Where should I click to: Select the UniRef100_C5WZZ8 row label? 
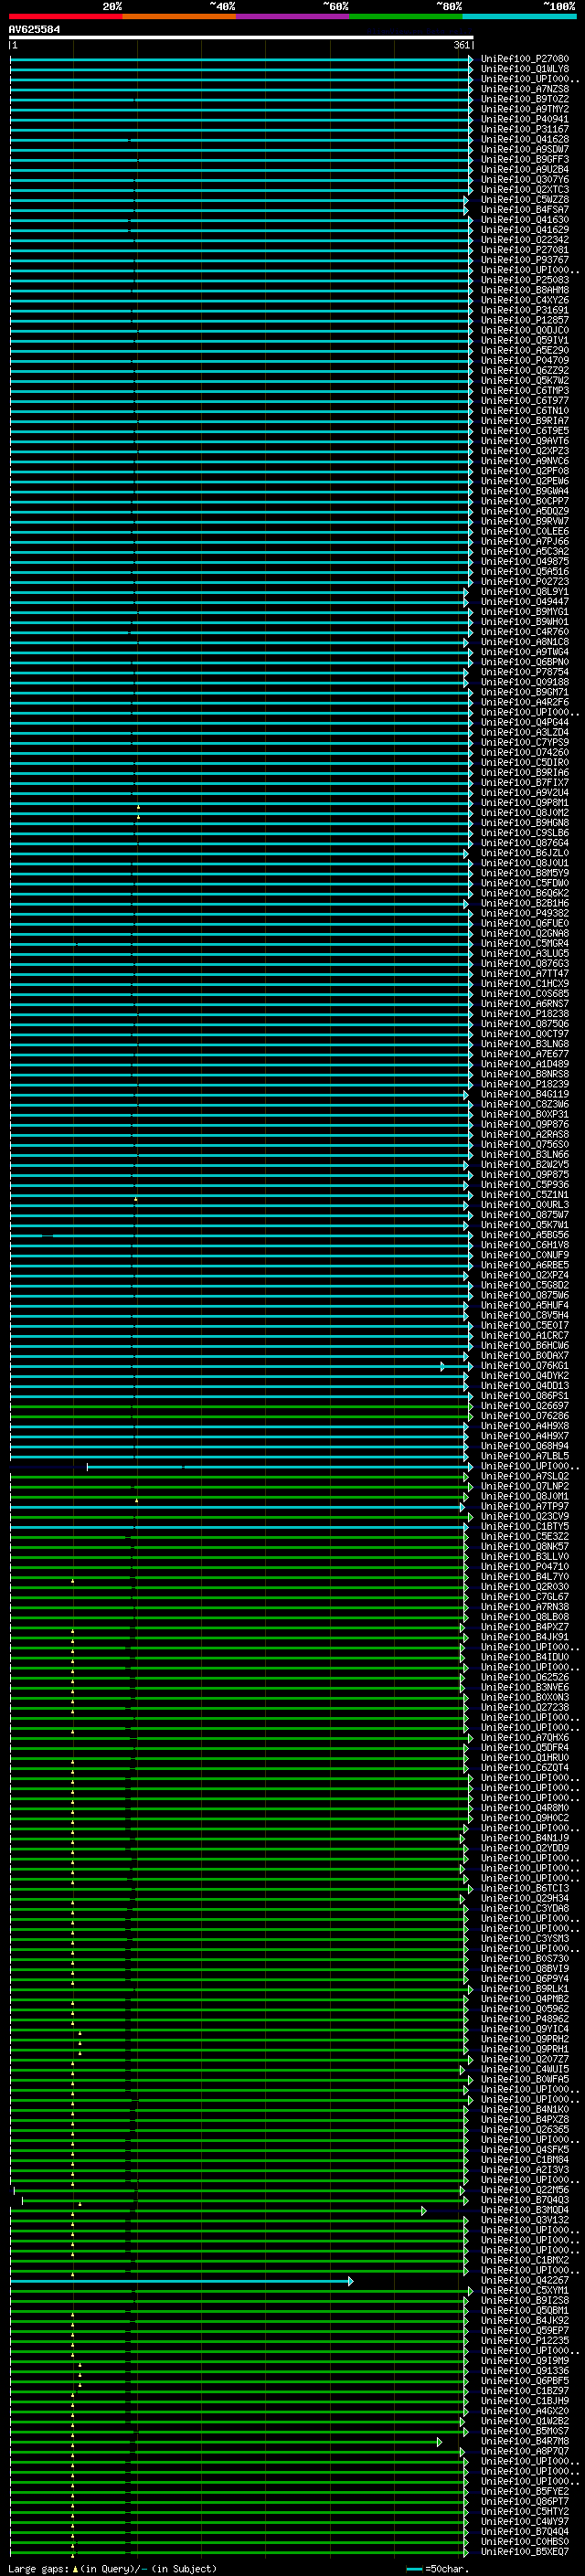(524, 200)
